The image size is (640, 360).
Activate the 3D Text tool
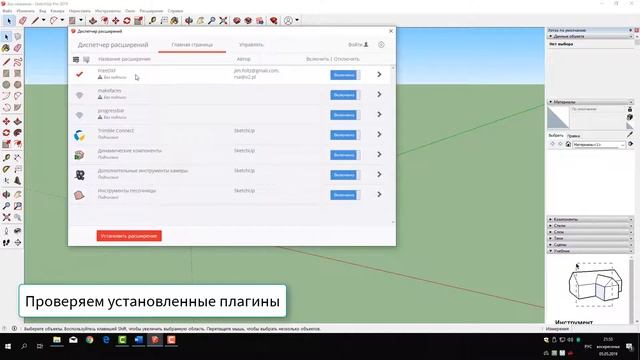tap(18, 180)
